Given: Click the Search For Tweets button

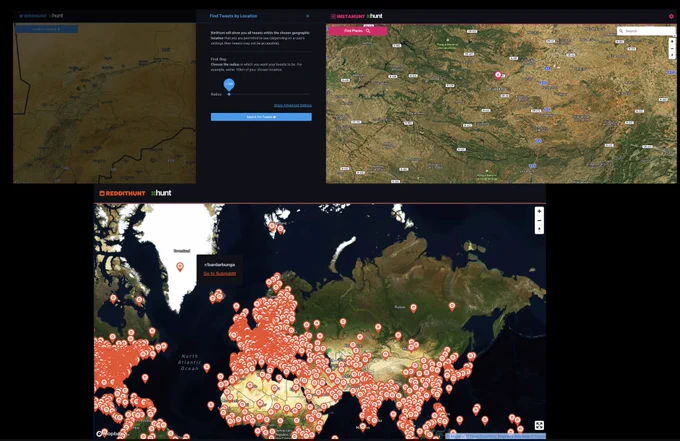Looking at the screenshot, I should (x=261, y=117).
